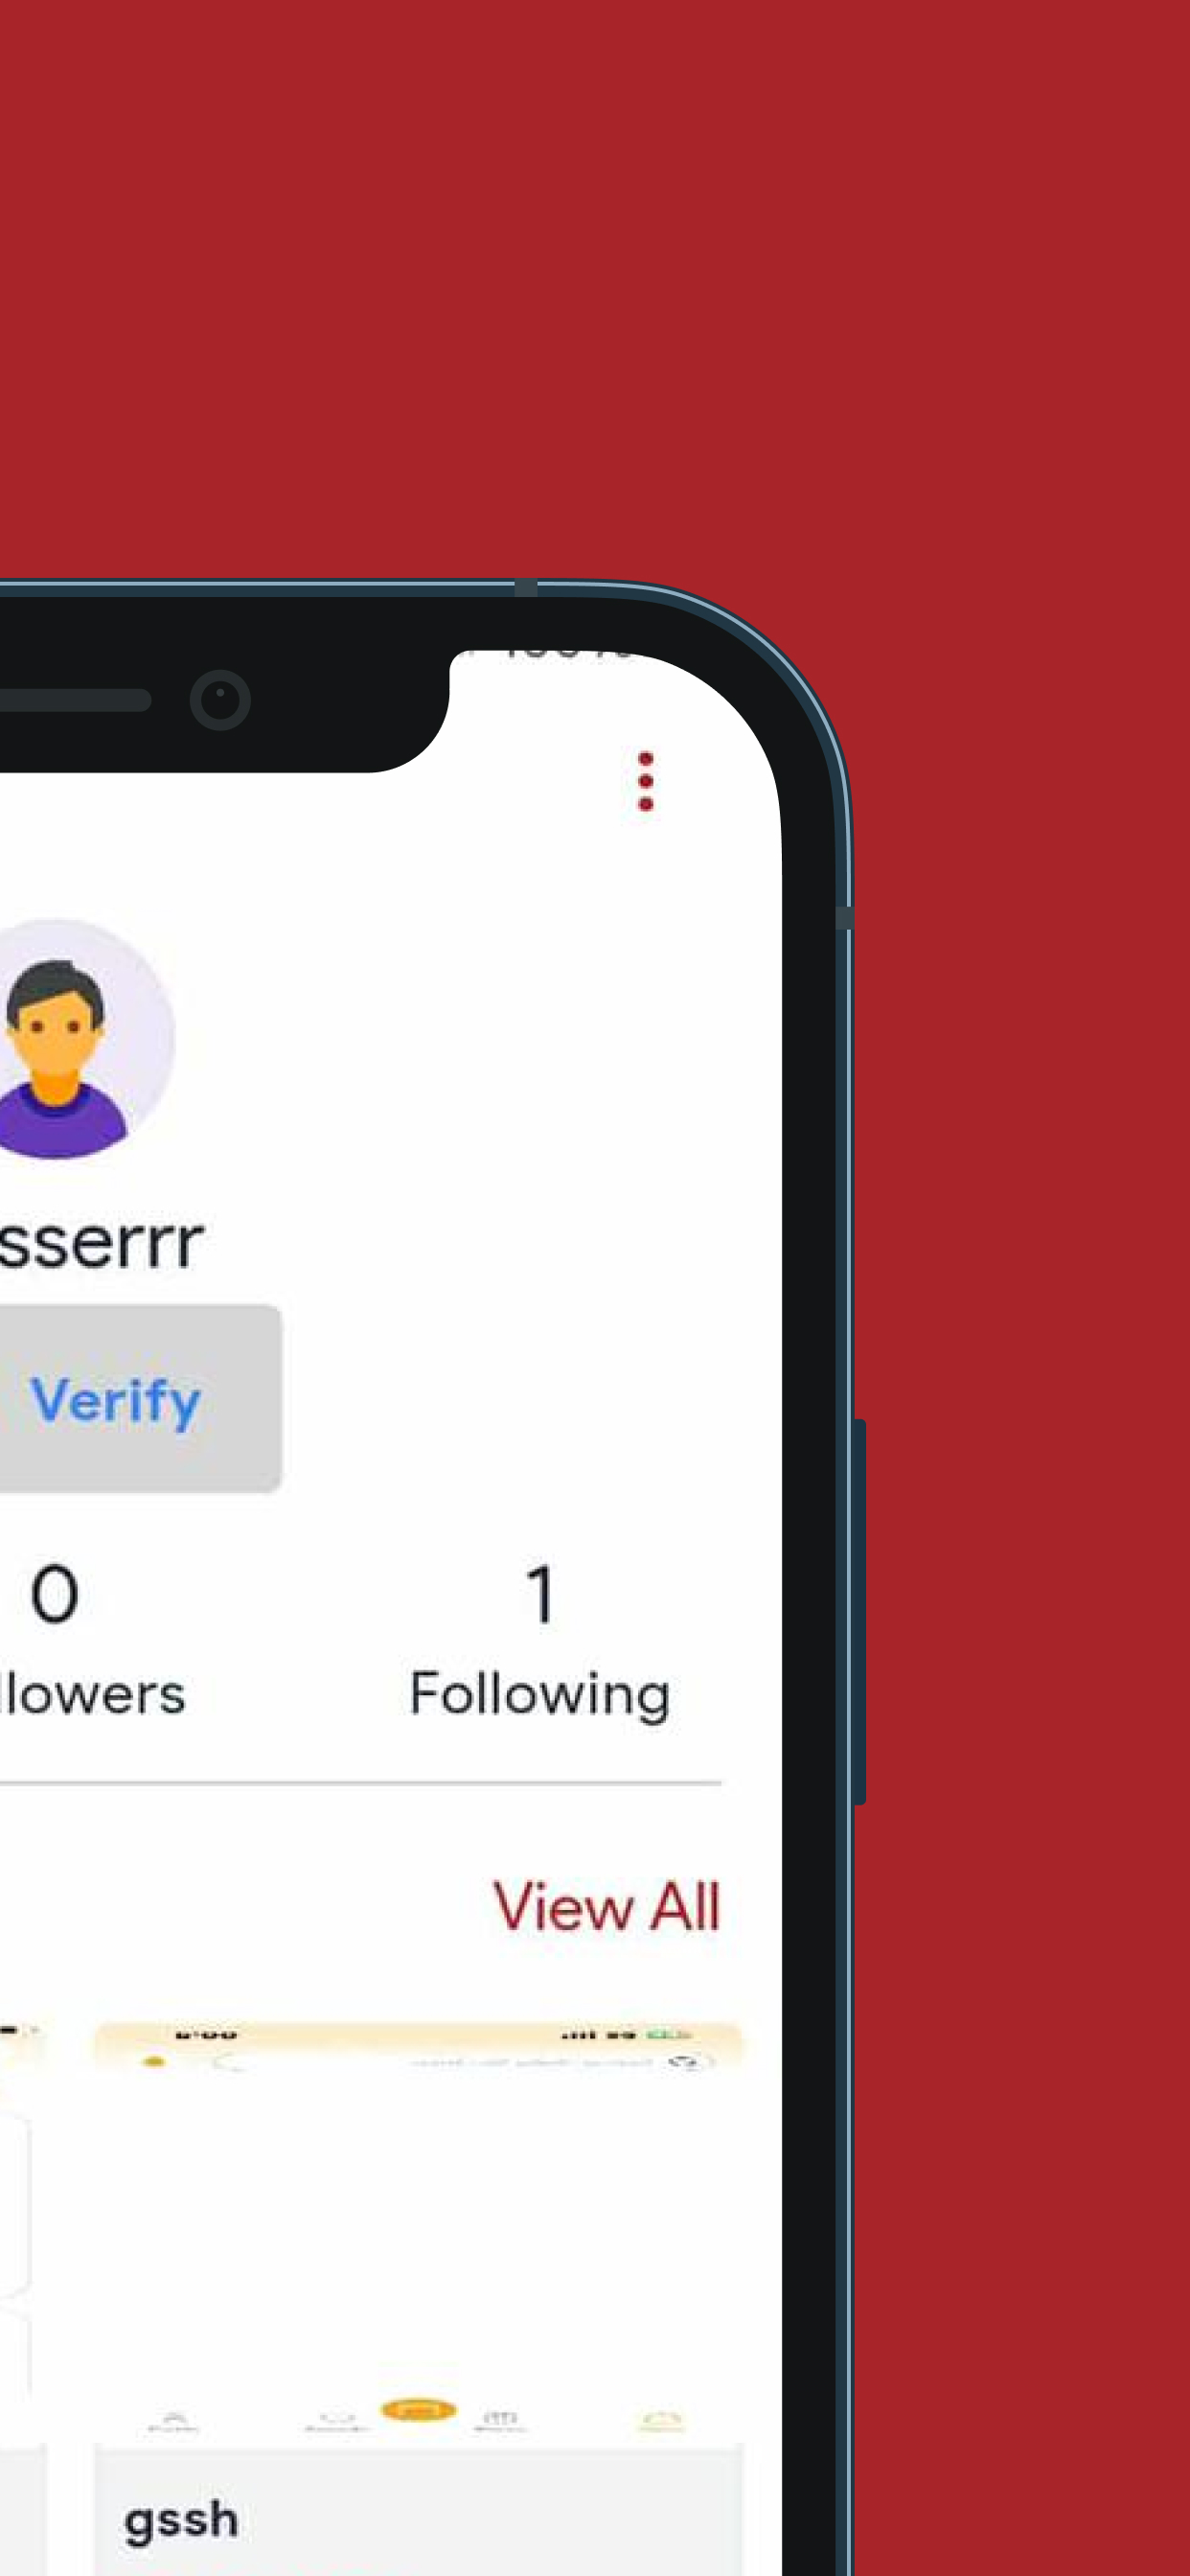The height and width of the screenshot is (2576, 1190).
Task: Open the View All link
Action: (x=606, y=1905)
